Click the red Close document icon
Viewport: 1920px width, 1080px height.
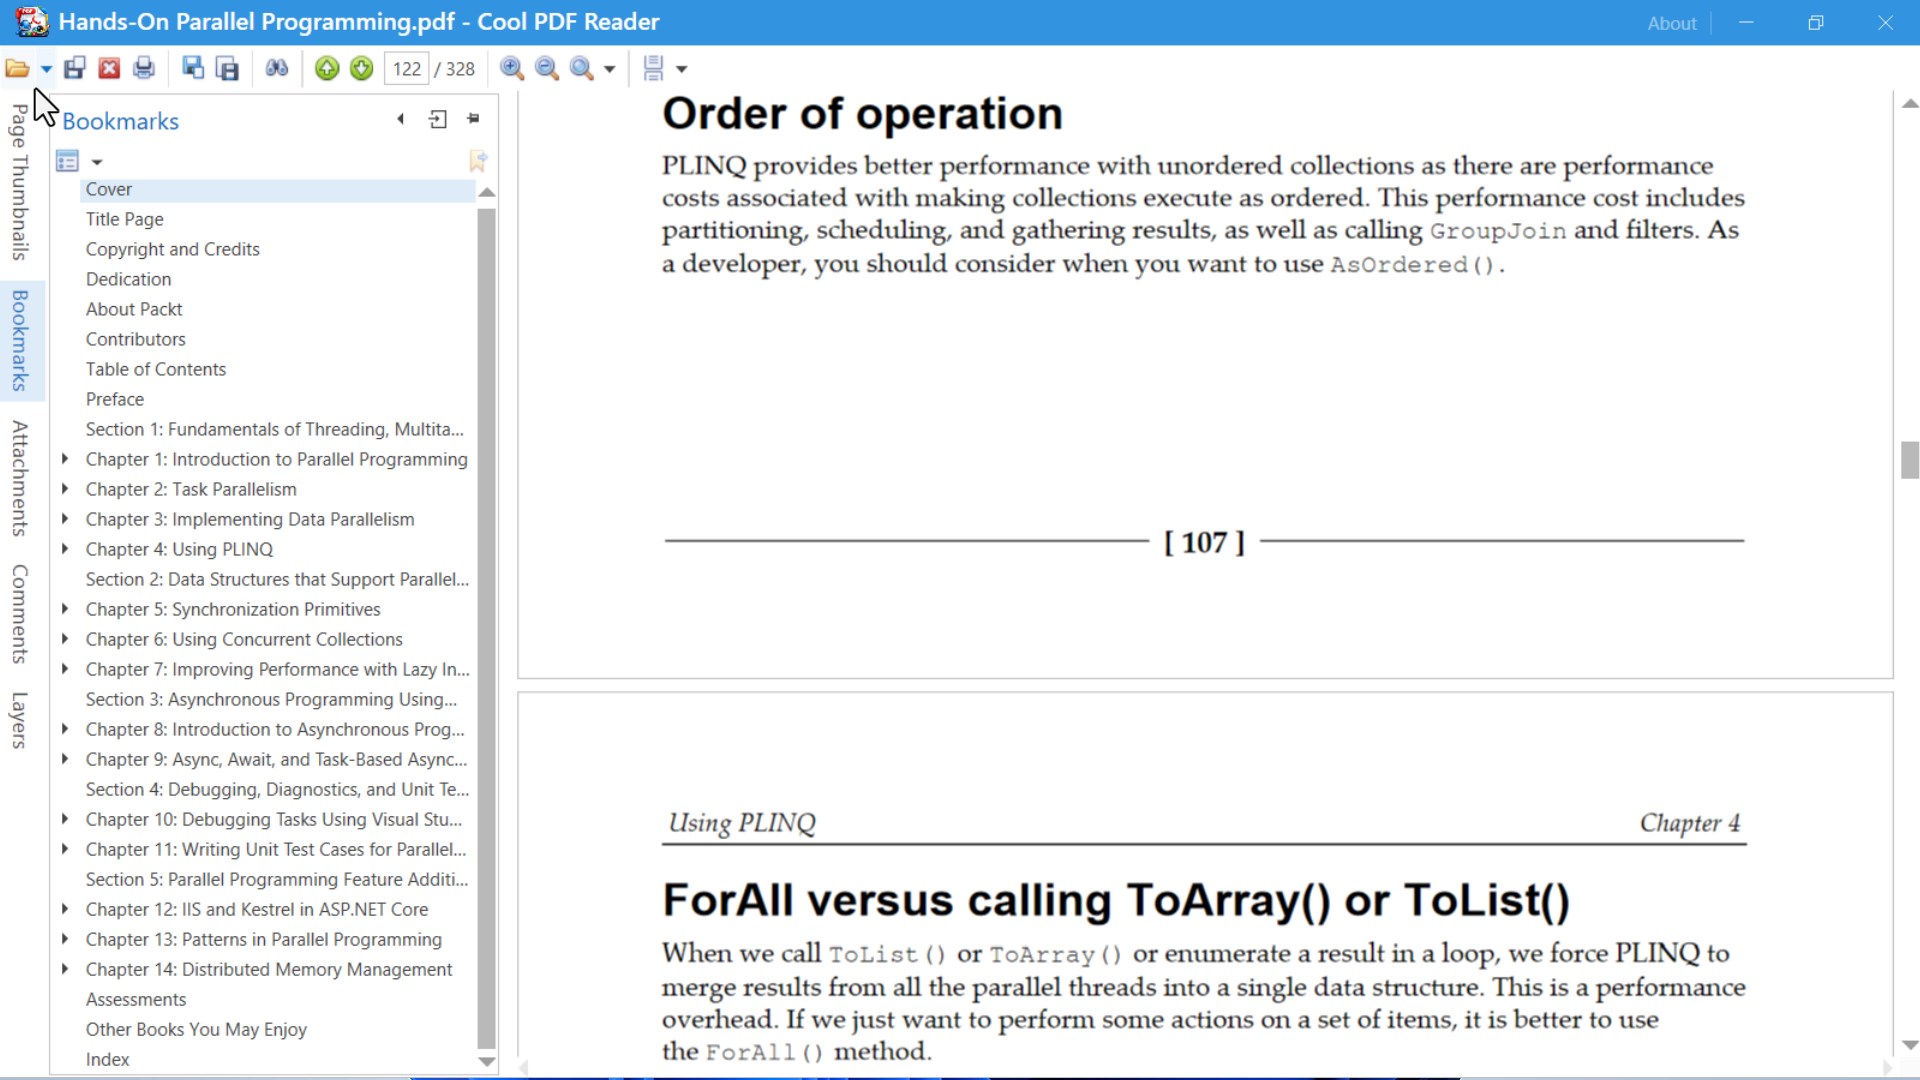(109, 68)
